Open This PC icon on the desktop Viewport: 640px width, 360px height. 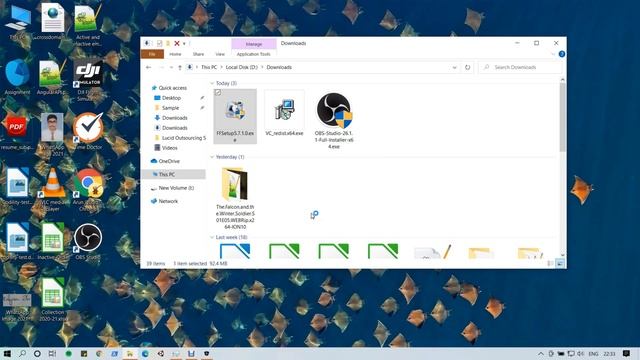(18, 22)
